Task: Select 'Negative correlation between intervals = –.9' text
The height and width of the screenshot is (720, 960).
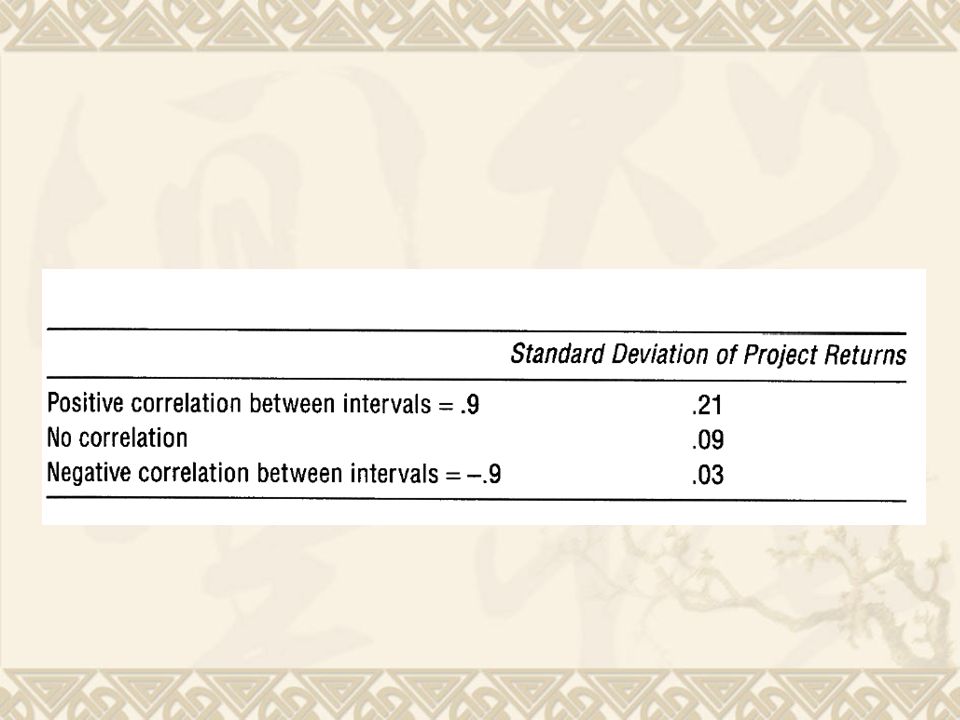Action: coord(274,474)
